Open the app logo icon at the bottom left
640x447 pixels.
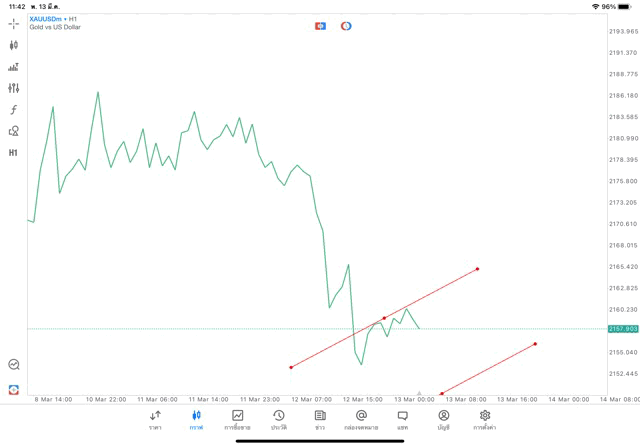coord(13,390)
